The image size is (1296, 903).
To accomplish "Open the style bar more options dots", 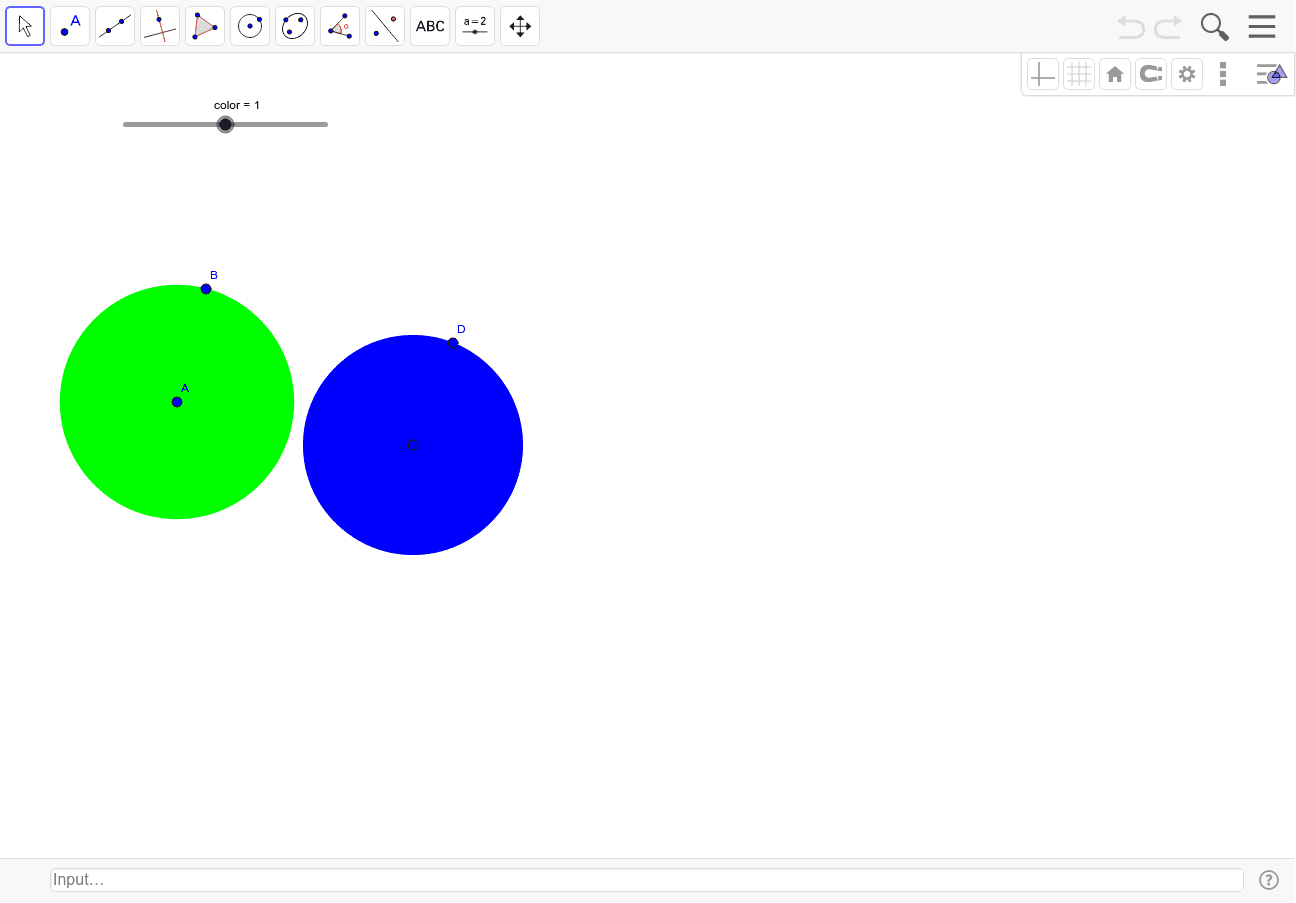I will click(x=1223, y=74).
